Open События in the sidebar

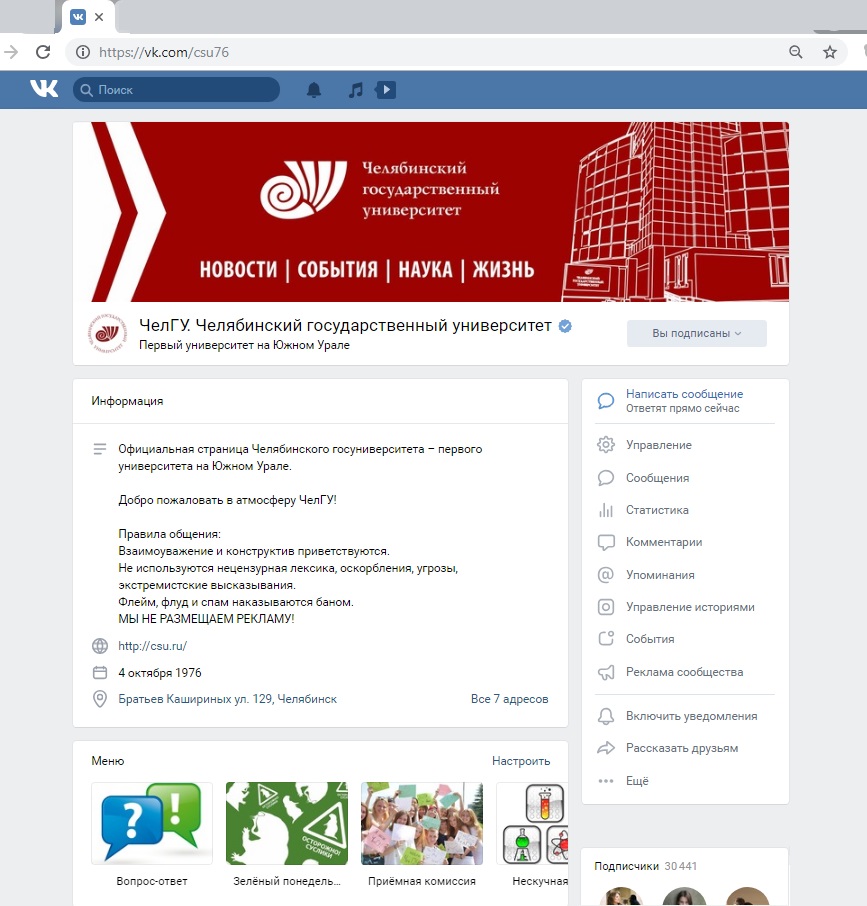650,639
